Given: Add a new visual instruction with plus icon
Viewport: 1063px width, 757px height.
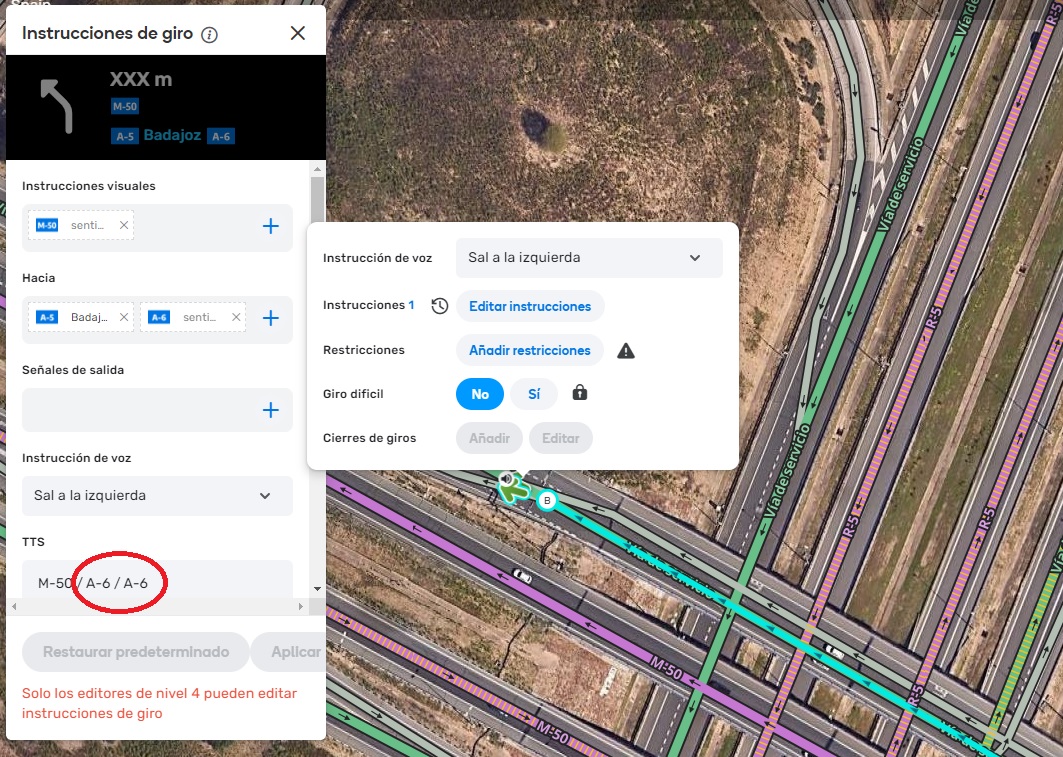Looking at the screenshot, I should (270, 226).
